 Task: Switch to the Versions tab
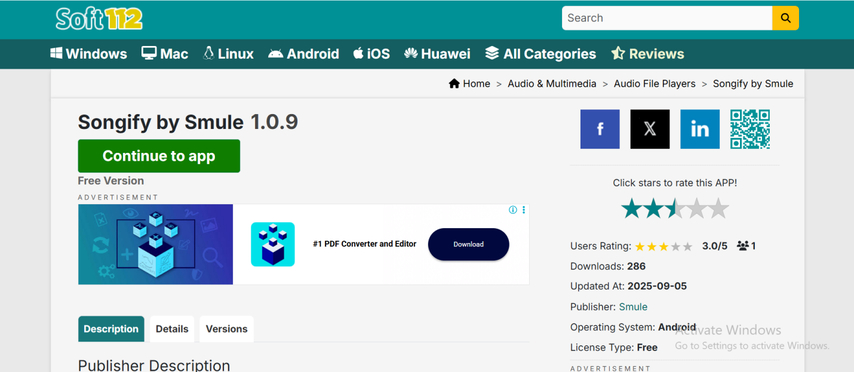pyautogui.click(x=227, y=329)
